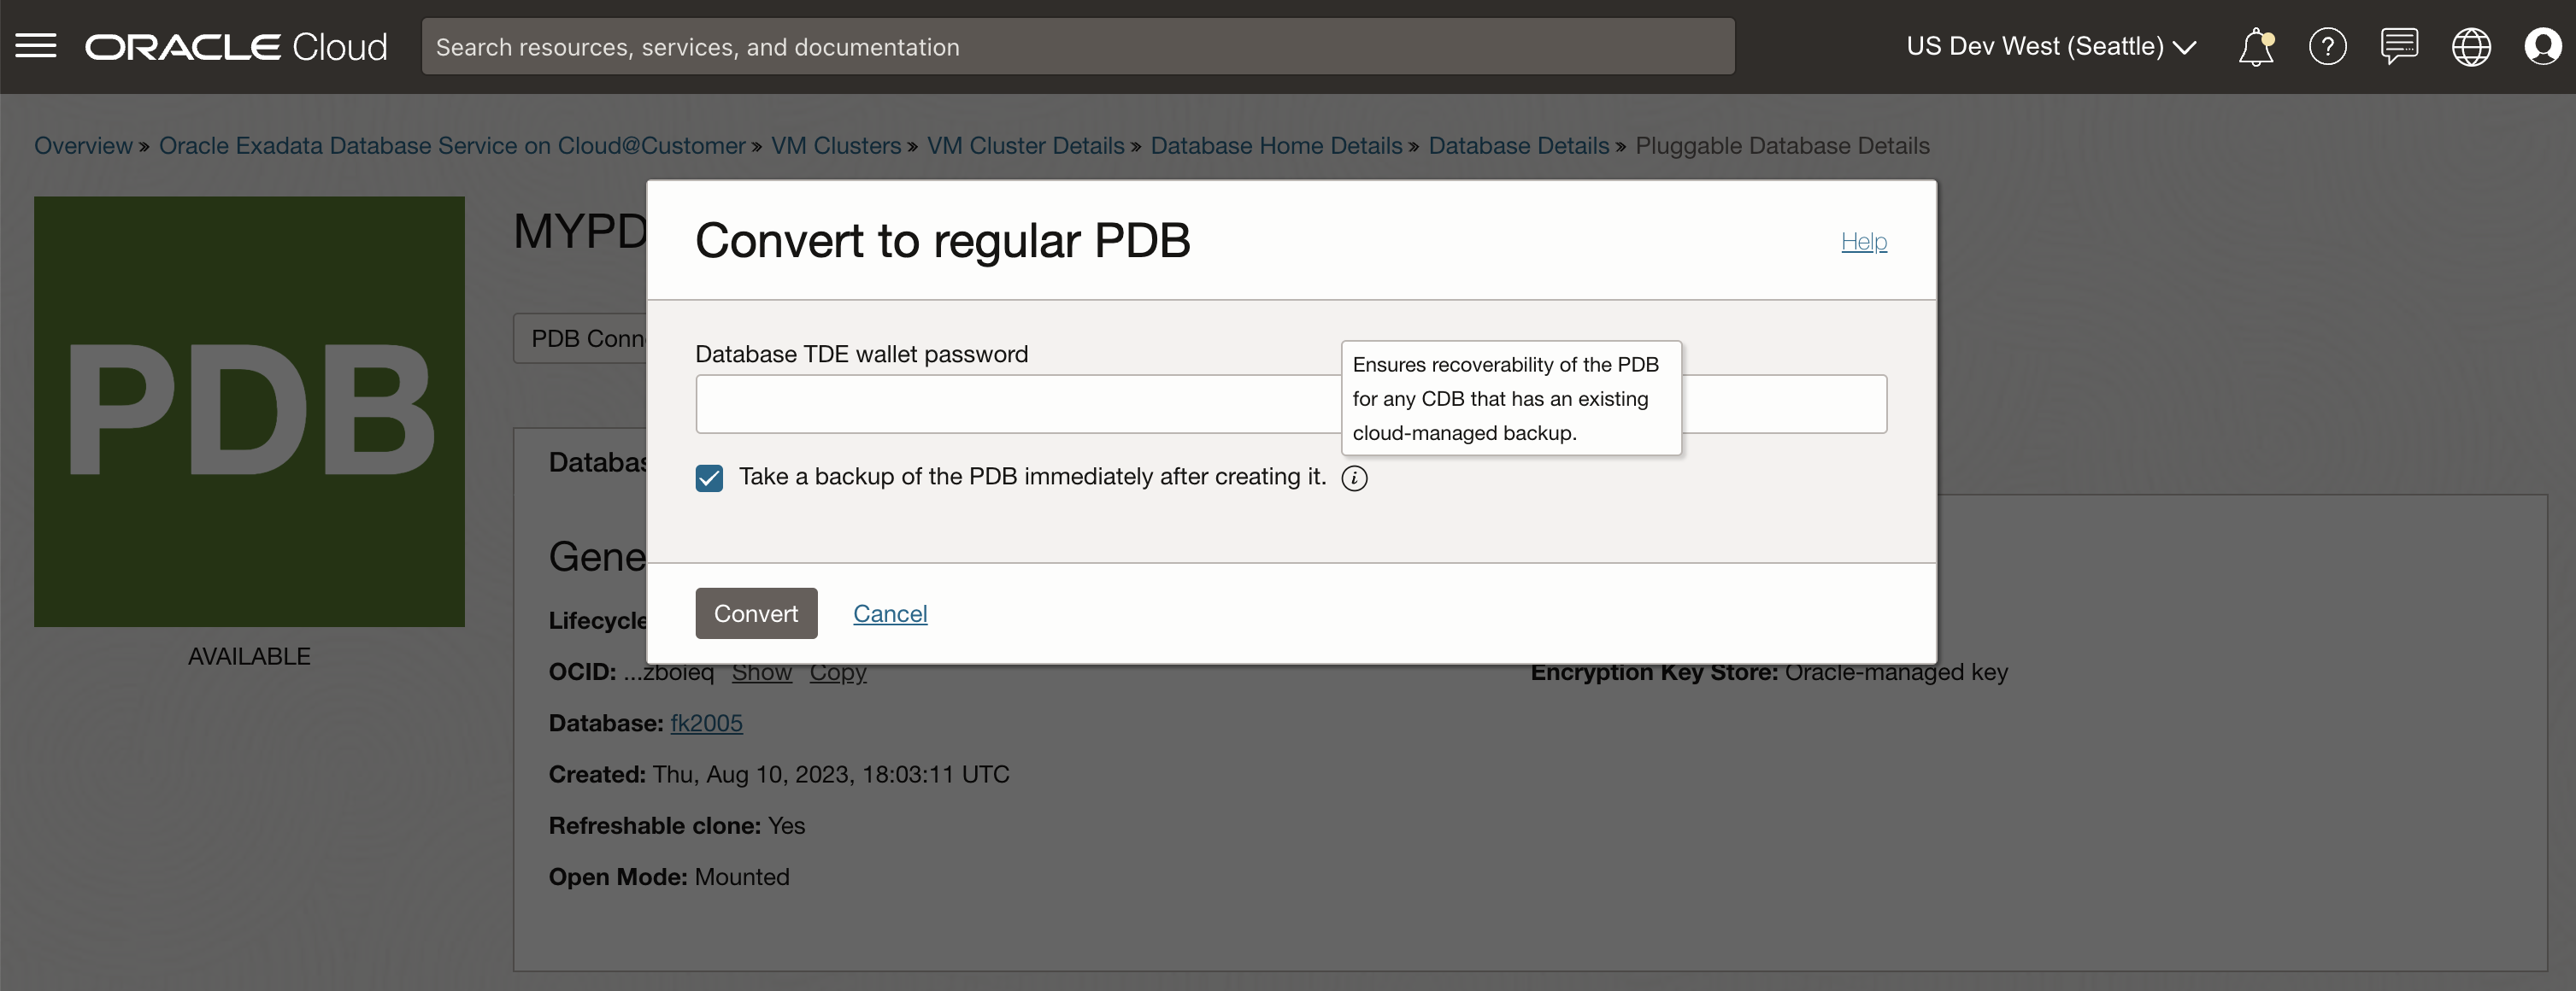Open the Help link in dialog
This screenshot has height=991, width=2576.
pos(1863,241)
